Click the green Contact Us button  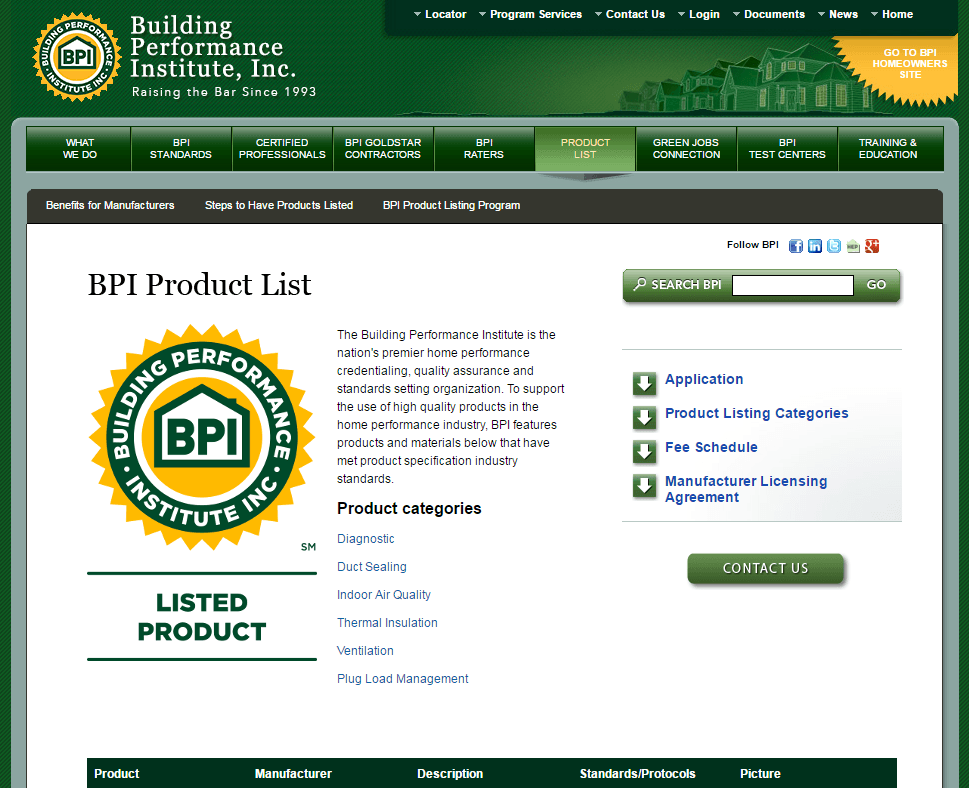point(765,568)
